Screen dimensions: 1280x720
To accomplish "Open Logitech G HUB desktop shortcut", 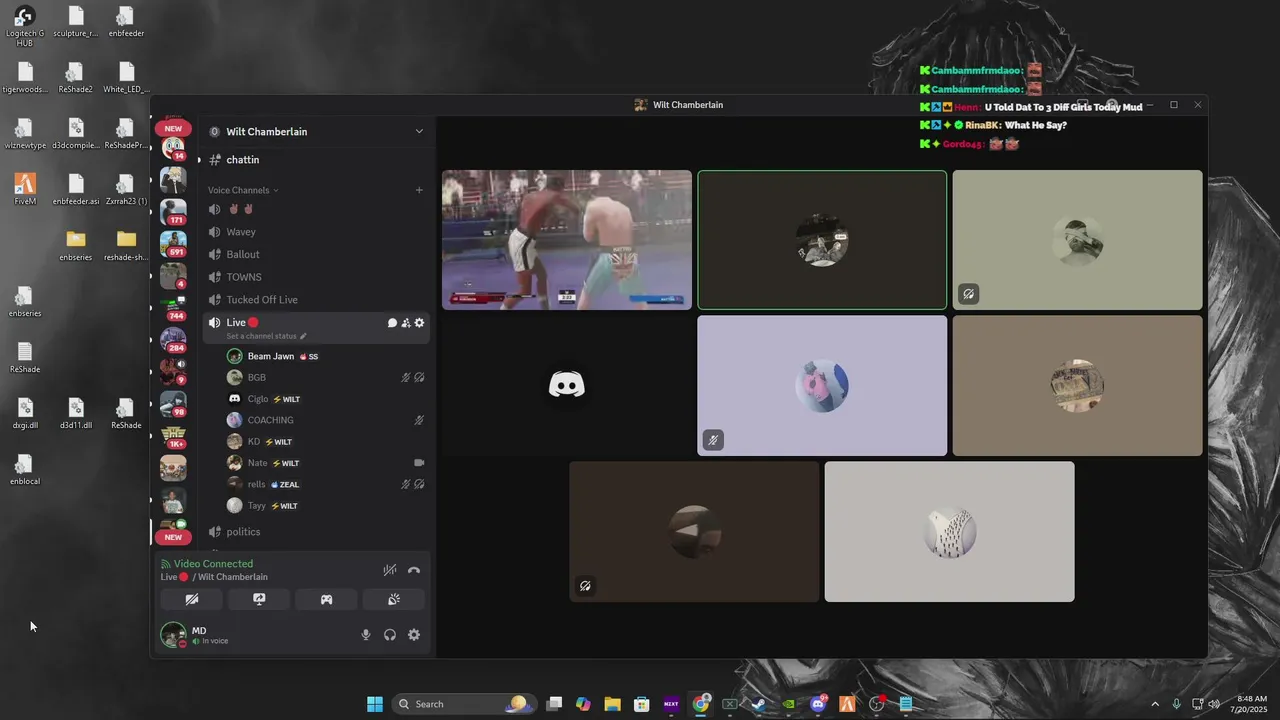I will point(25,26).
